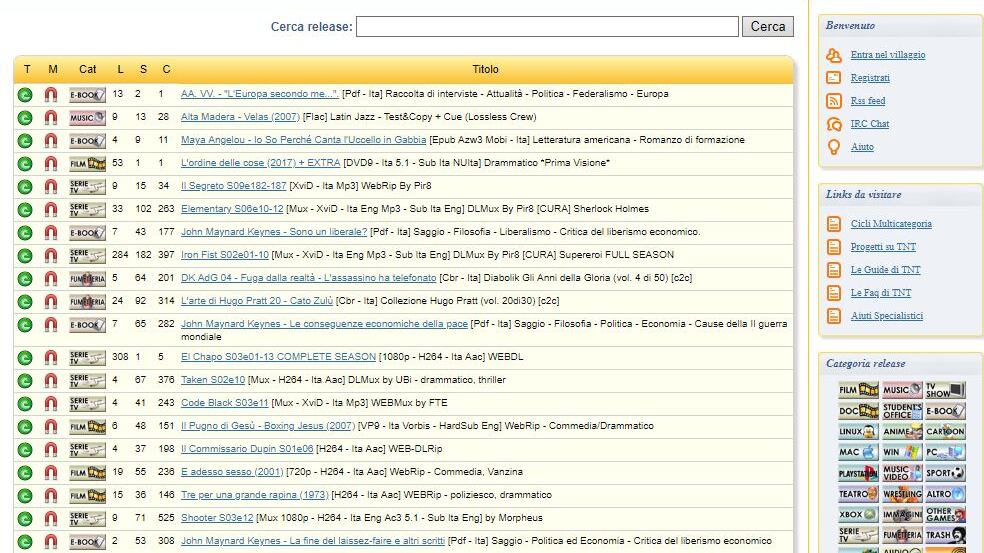This screenshot has width=984, height=553.
Task: Open Le Faq di TNT link
Action: [881, 293]
